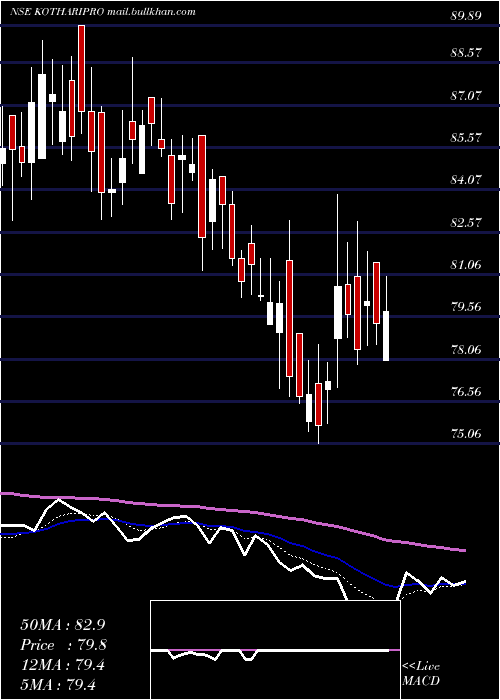500x700 pixels.
Task: Click the last white candle at chart end
Action: (x=386, y=336)
